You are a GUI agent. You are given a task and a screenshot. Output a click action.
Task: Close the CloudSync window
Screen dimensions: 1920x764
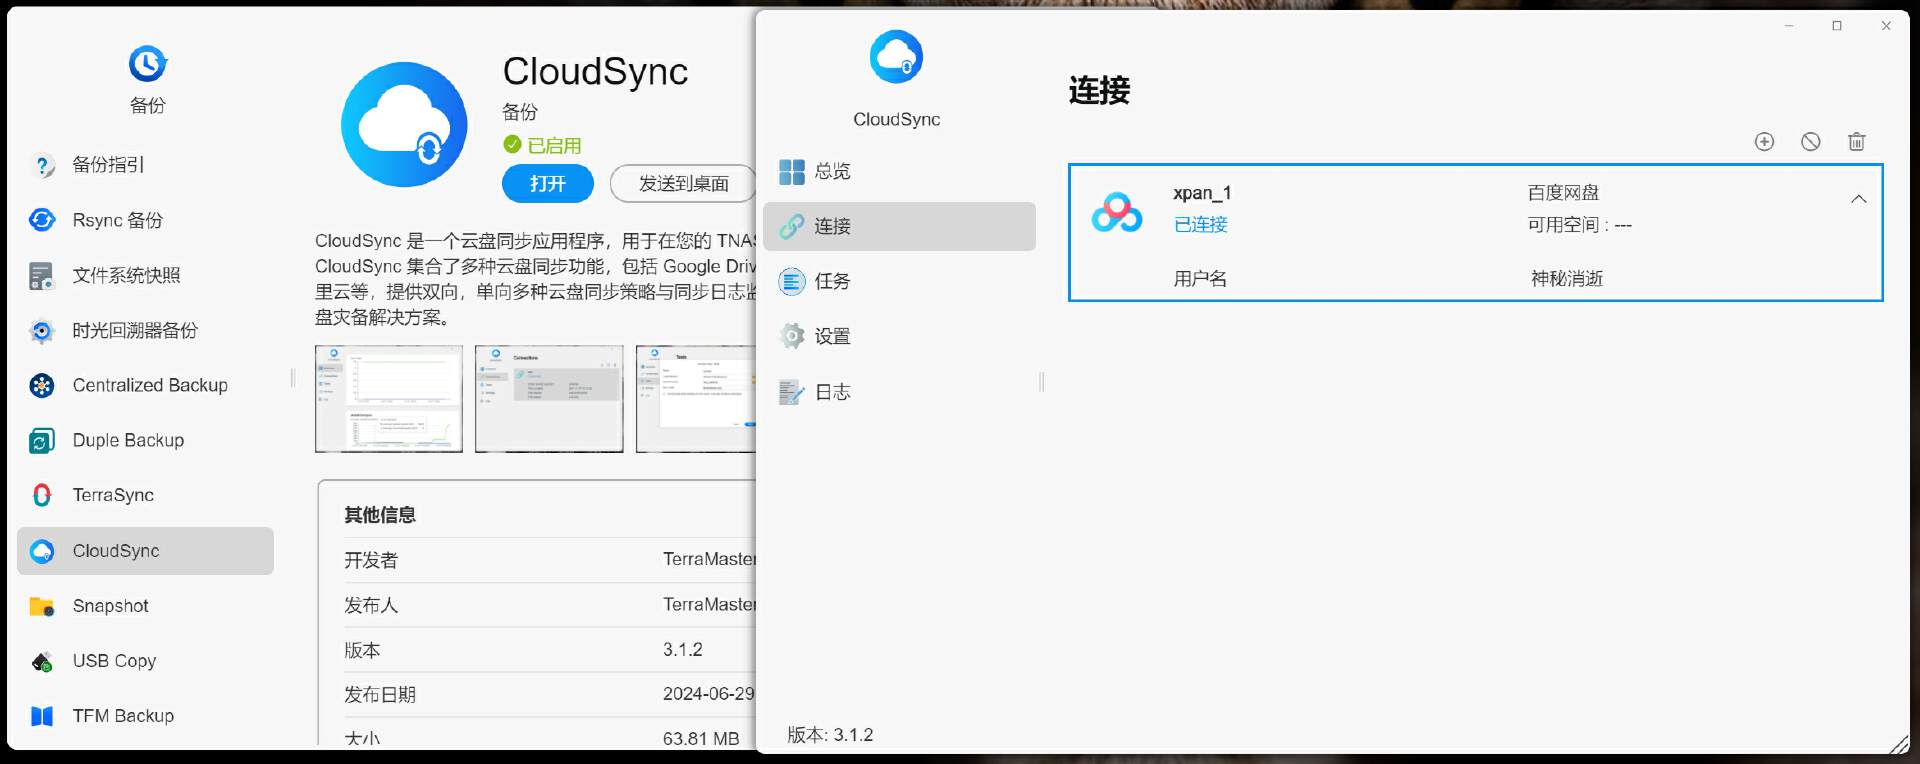1886,26
